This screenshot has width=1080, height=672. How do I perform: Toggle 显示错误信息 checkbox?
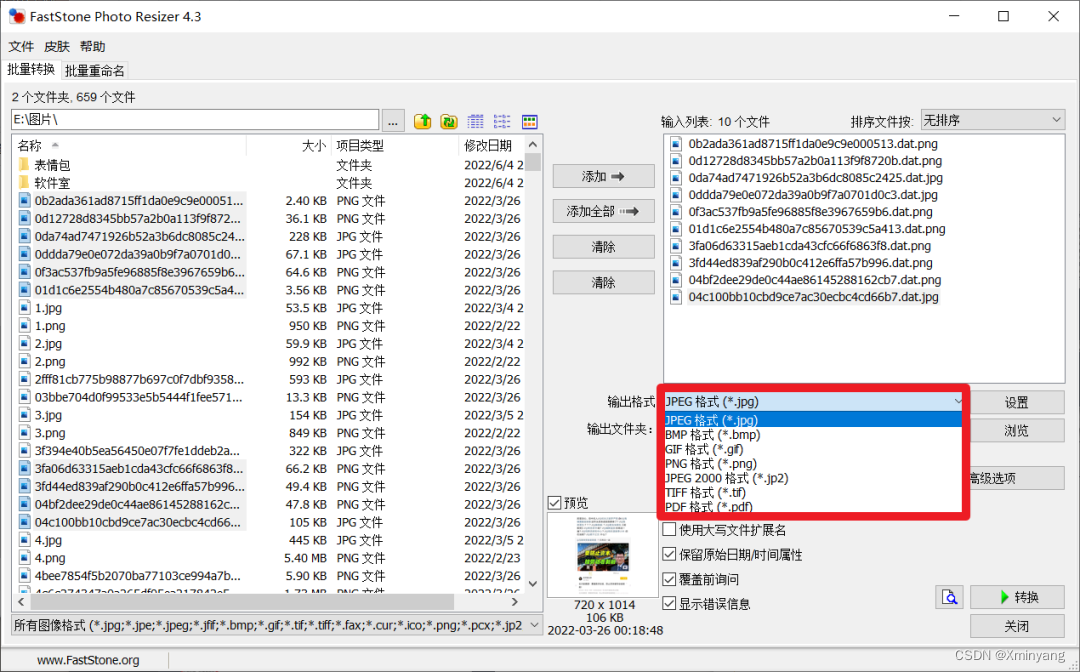tap(669, 604)
